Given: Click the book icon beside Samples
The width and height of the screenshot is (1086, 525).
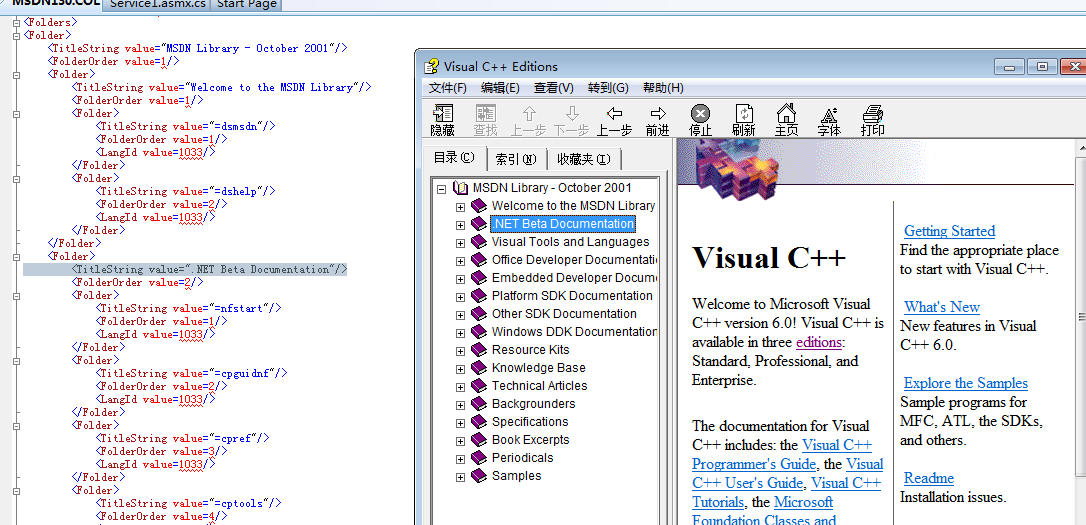Looking at the screenshot, I should pos(479,476).
